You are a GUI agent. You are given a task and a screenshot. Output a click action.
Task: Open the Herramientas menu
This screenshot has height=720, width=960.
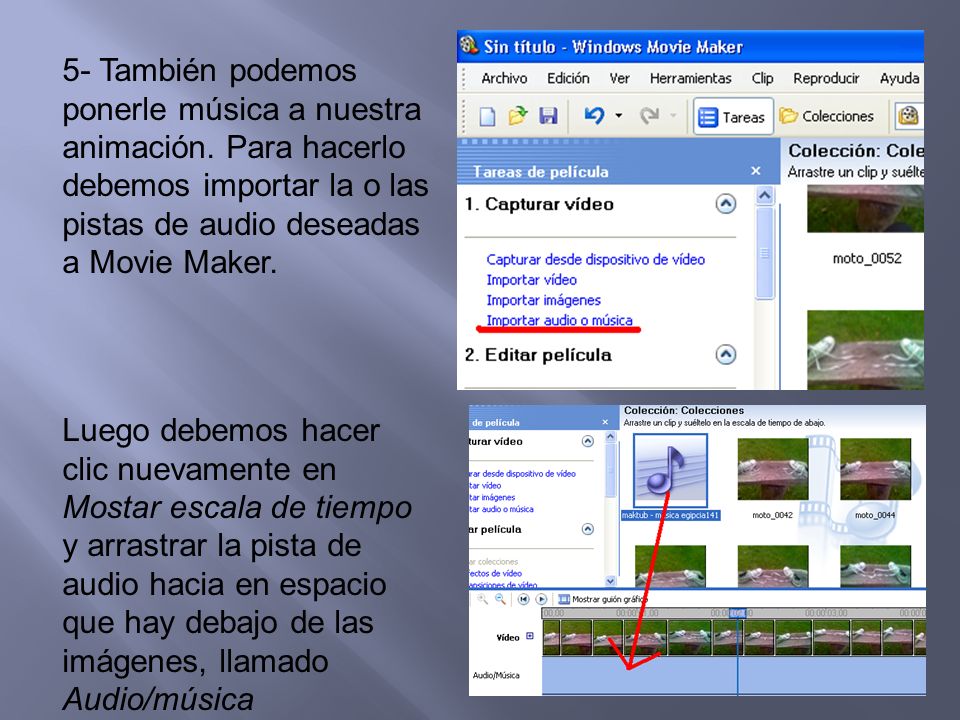(x=691, y=78)
